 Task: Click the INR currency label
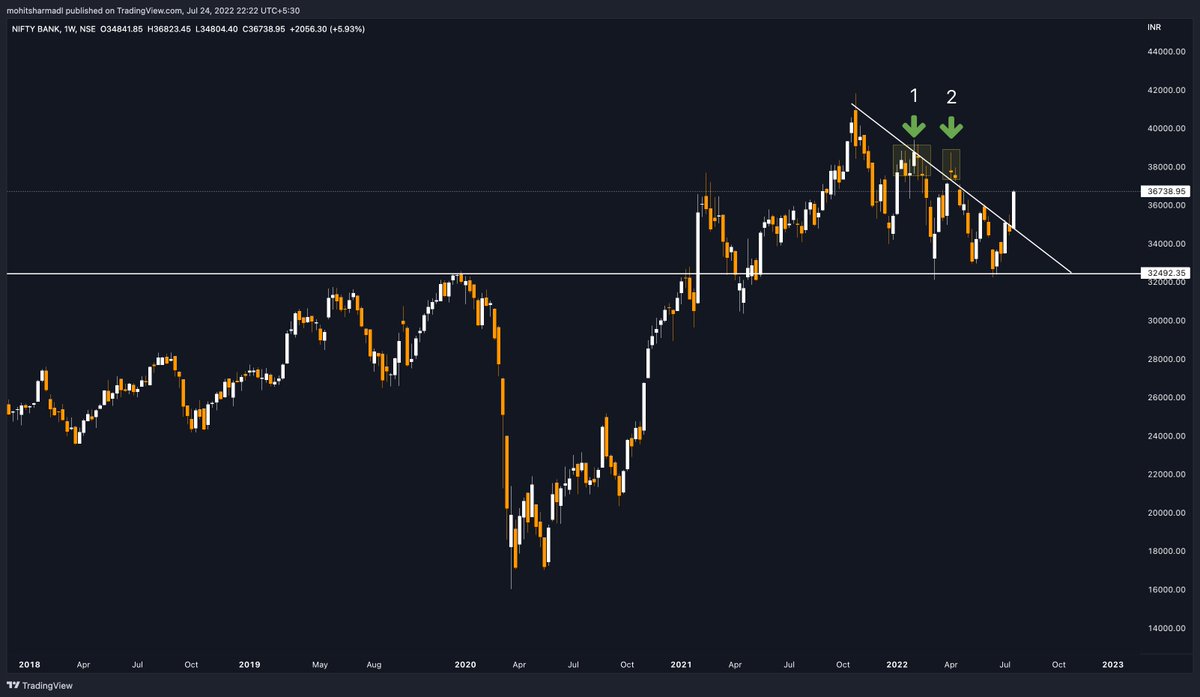click(1154, 27)
